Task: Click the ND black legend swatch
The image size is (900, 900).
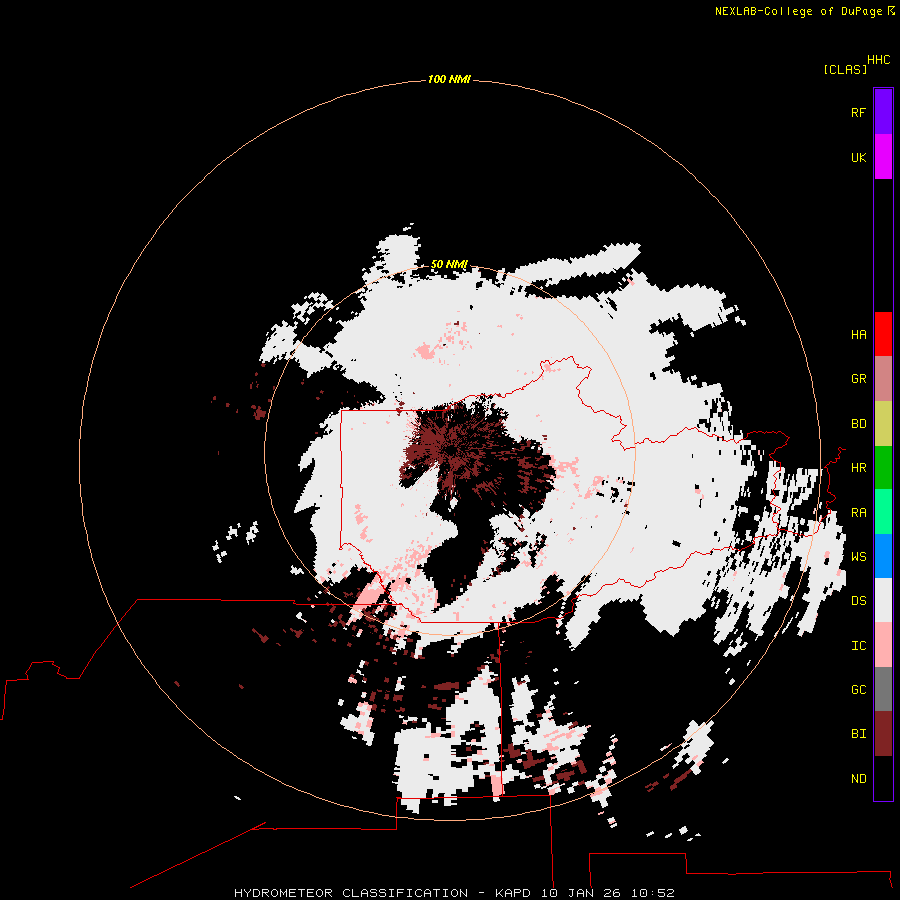Action: [883, 778]
